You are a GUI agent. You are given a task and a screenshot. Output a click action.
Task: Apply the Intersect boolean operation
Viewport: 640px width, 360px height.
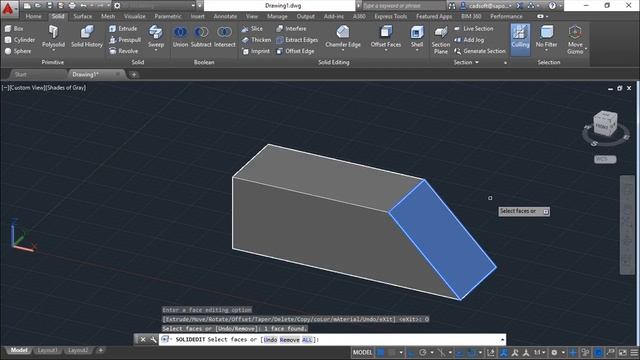coord(224,36)
